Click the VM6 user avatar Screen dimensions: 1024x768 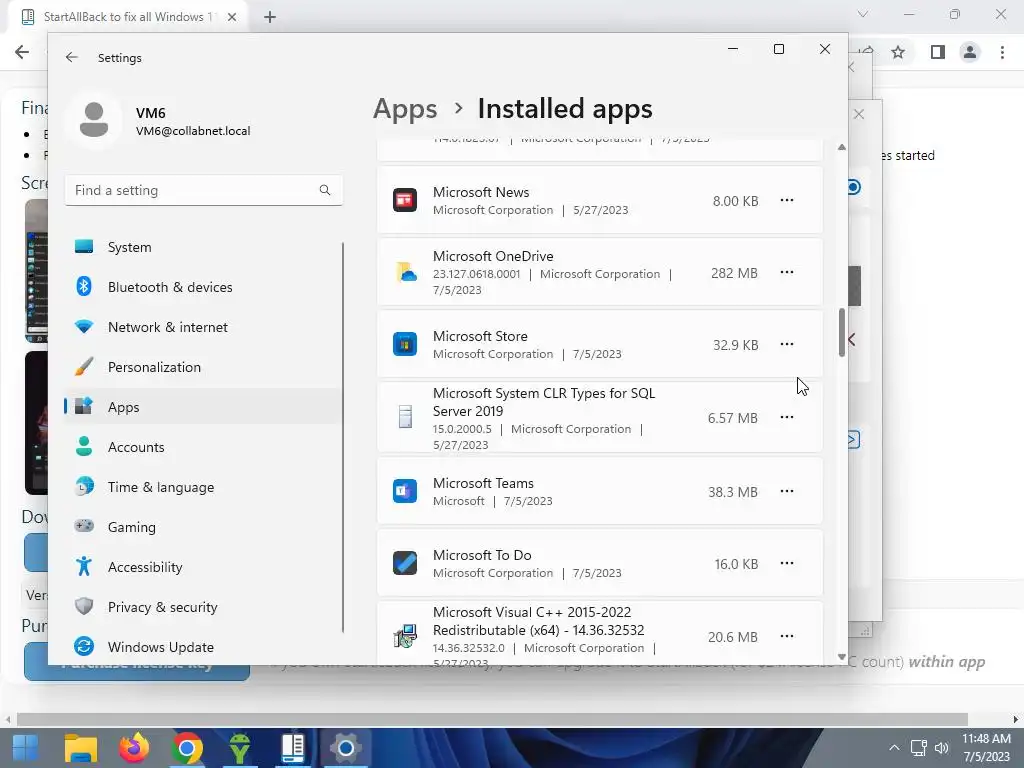(93, 120)
